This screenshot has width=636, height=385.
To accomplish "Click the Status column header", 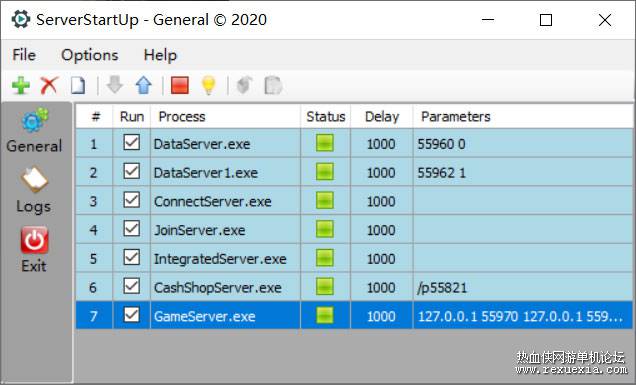I will pyautogui.click(x=326, y=117).
